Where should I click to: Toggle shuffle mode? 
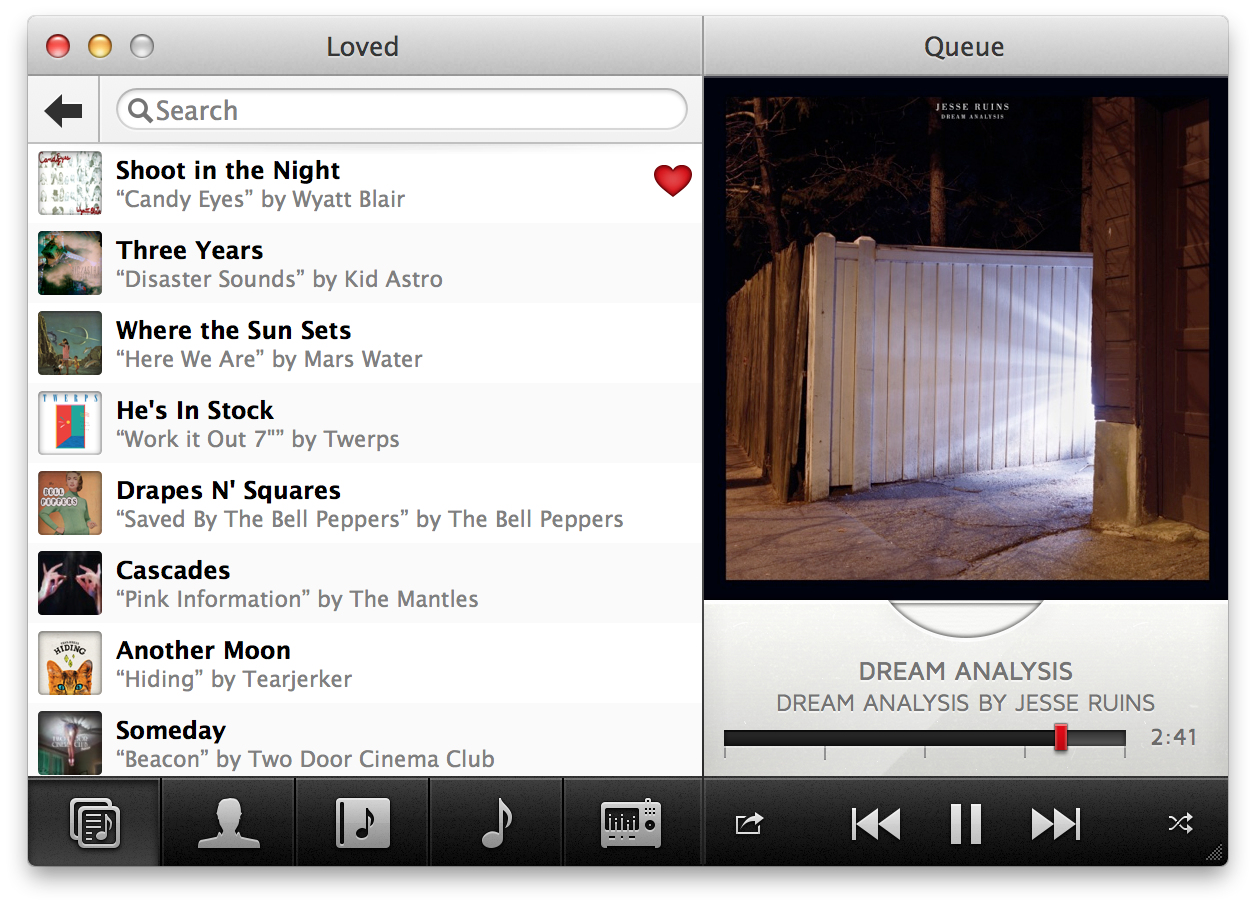click(1180, 824)
